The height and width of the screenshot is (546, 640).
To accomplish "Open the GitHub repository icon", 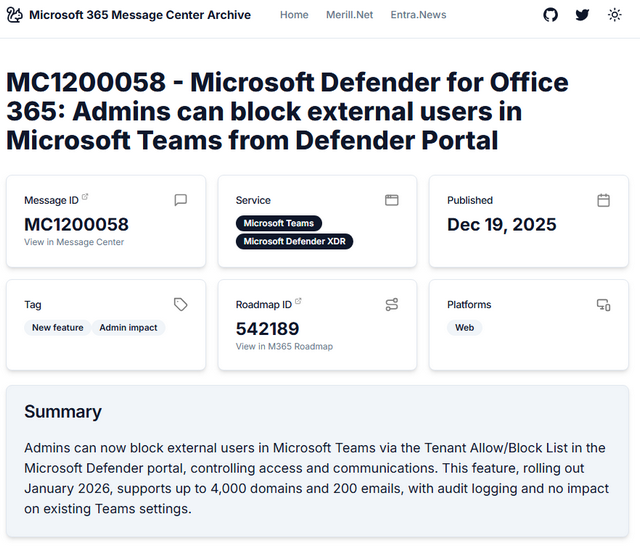I will coord(551,15).
